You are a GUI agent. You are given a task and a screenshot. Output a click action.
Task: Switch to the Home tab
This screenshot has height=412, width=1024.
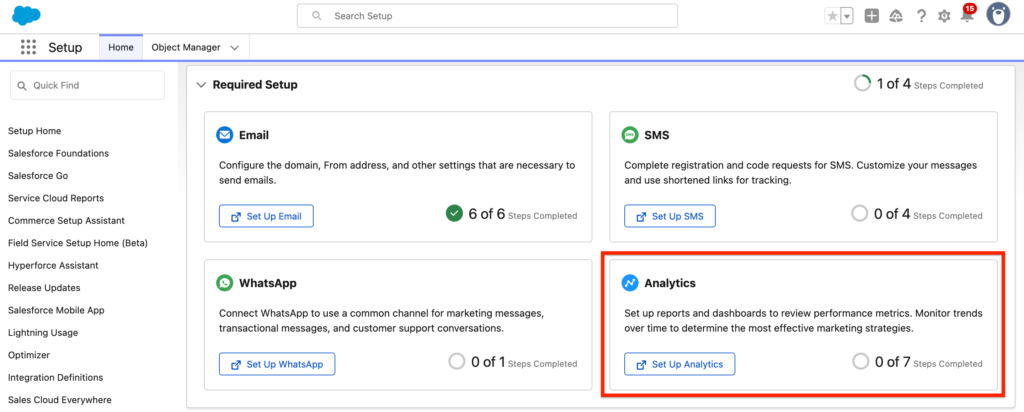[x=120, y=47]
